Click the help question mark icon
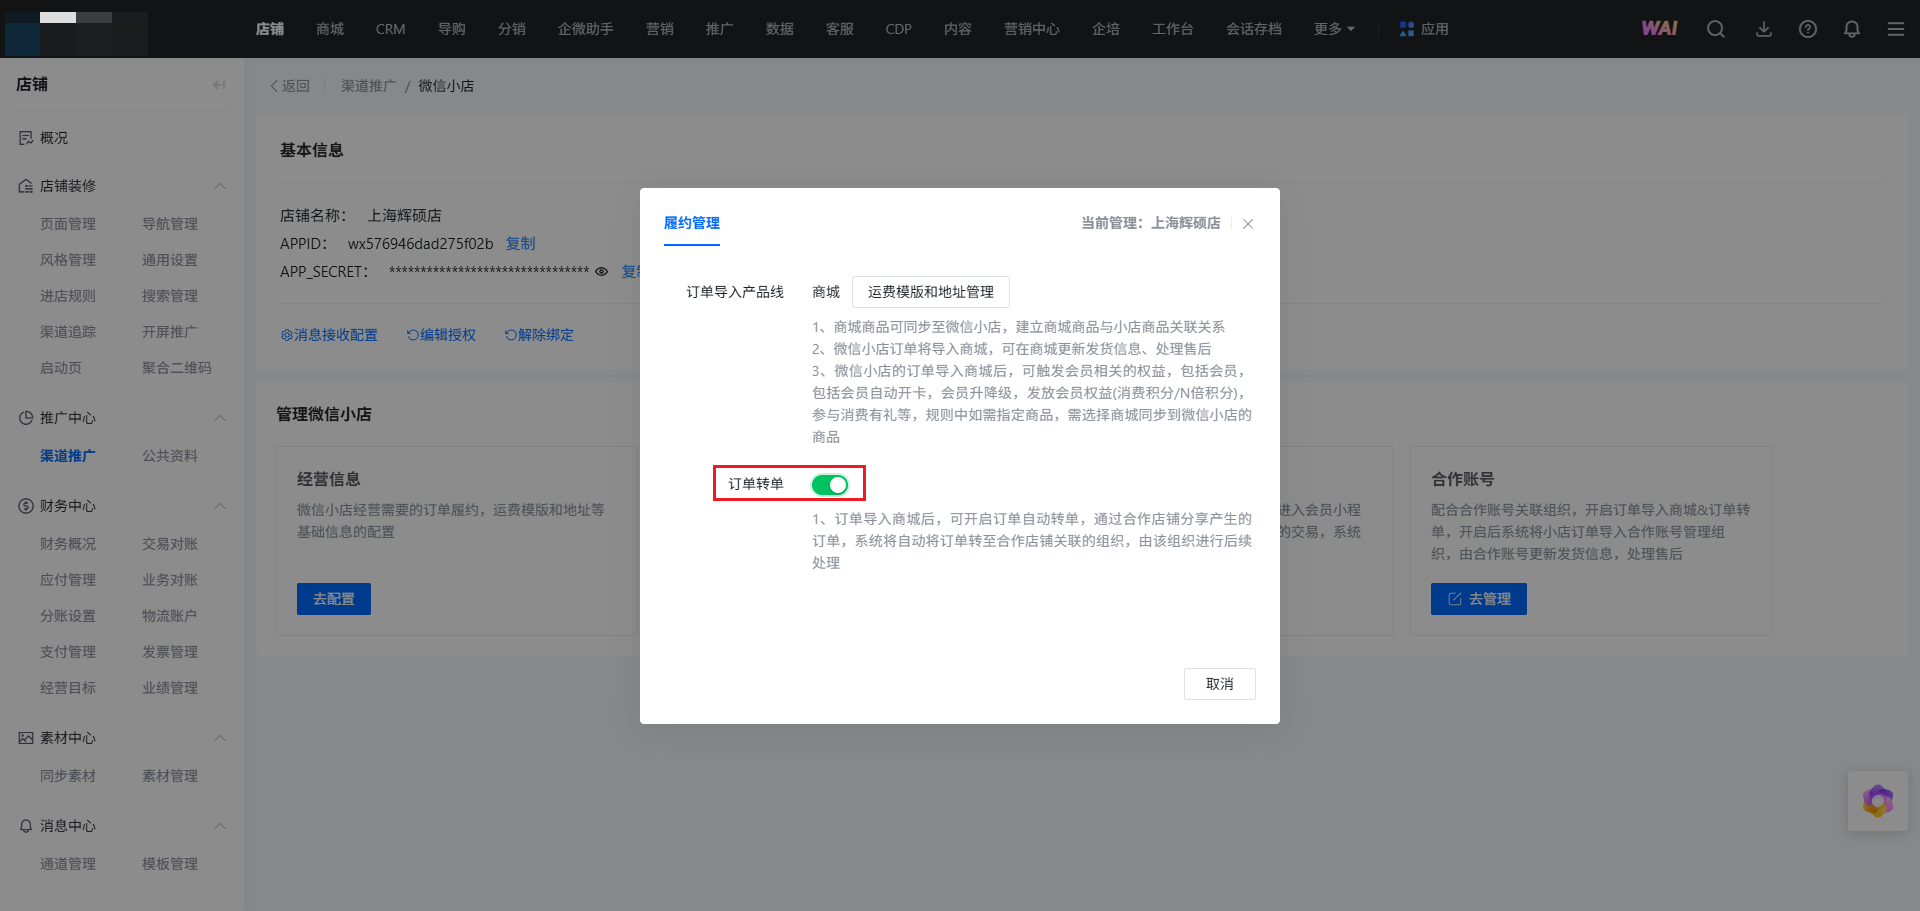 pyautogui.click(x=1807, y=29)
